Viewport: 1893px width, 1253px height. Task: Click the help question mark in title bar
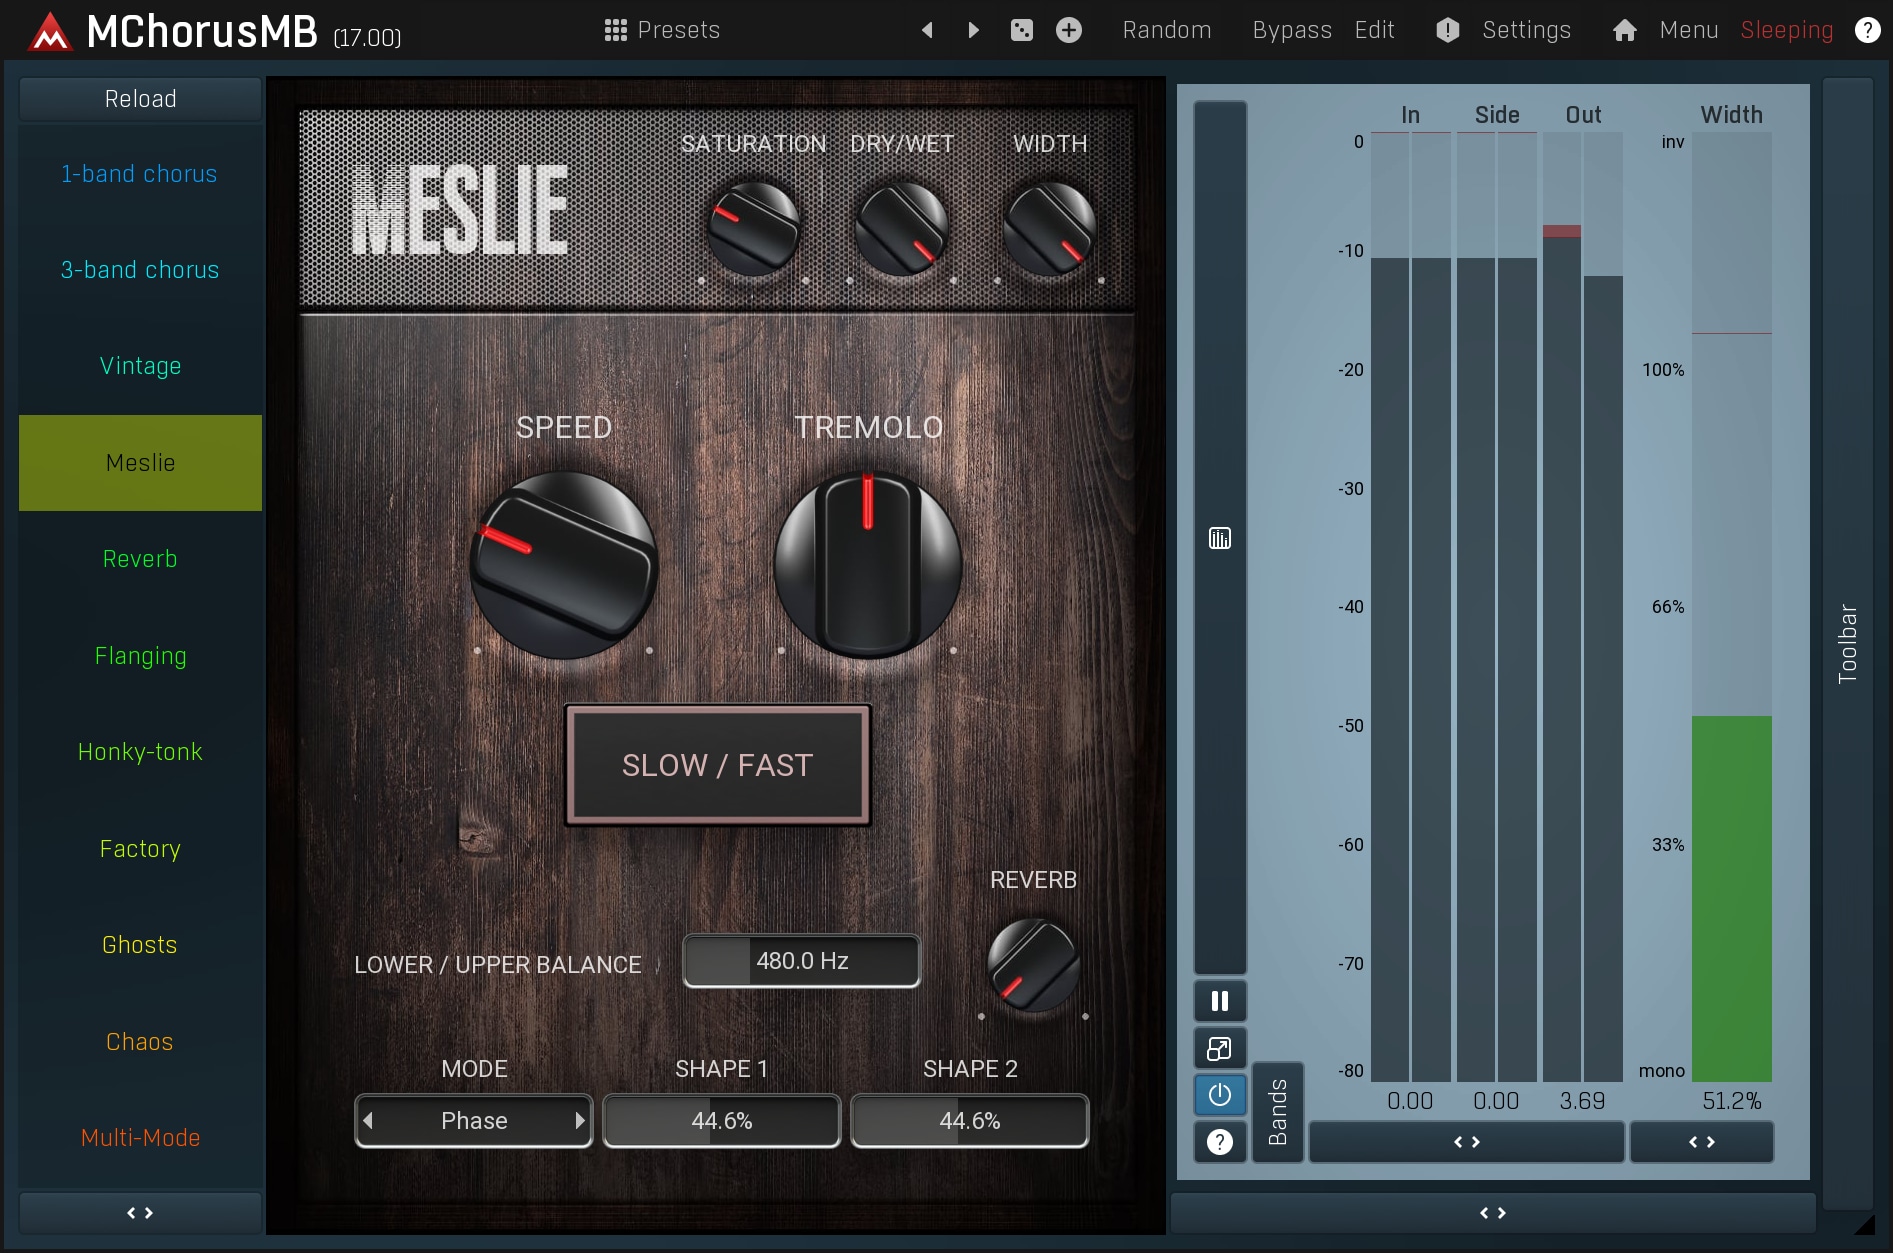point(1866,30)
